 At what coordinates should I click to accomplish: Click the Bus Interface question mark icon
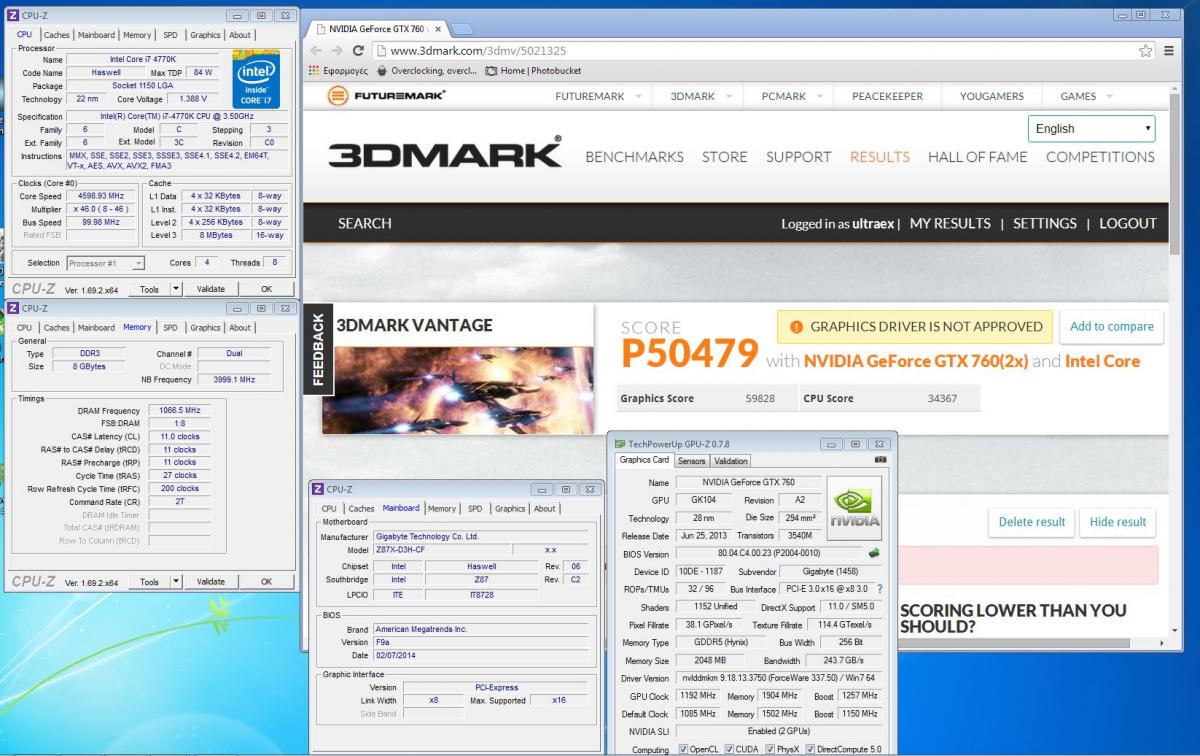(880, 589)
